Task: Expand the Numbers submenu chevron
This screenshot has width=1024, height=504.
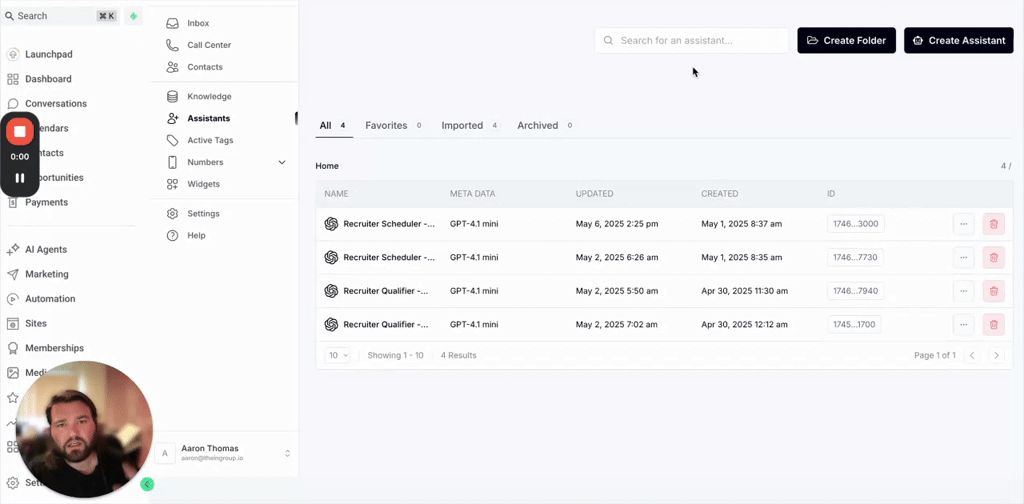Action: click(282, 162)
